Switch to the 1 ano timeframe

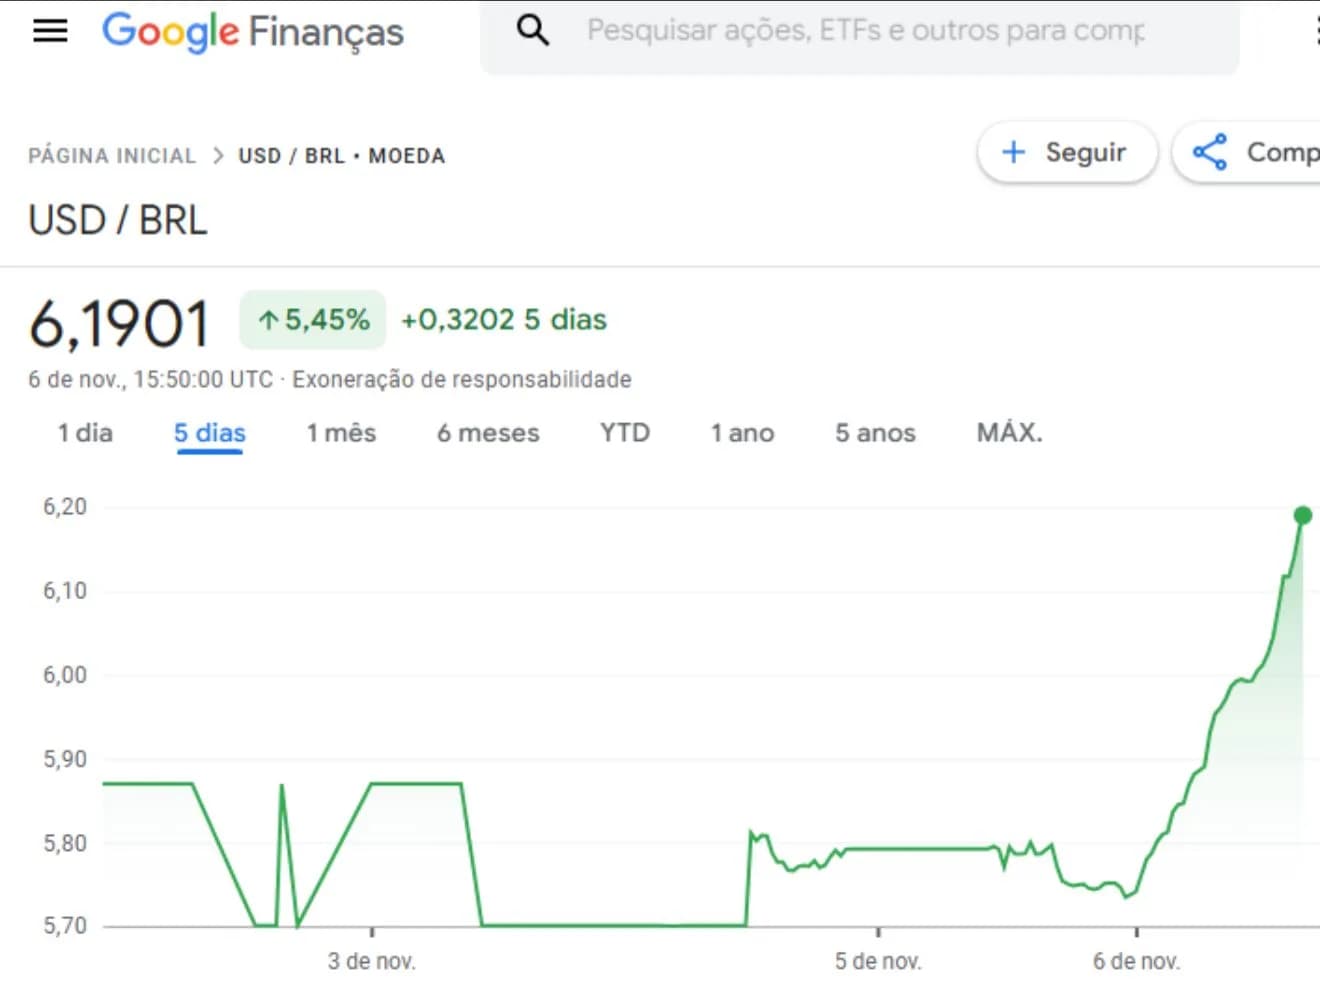click(x=742, y=433)
